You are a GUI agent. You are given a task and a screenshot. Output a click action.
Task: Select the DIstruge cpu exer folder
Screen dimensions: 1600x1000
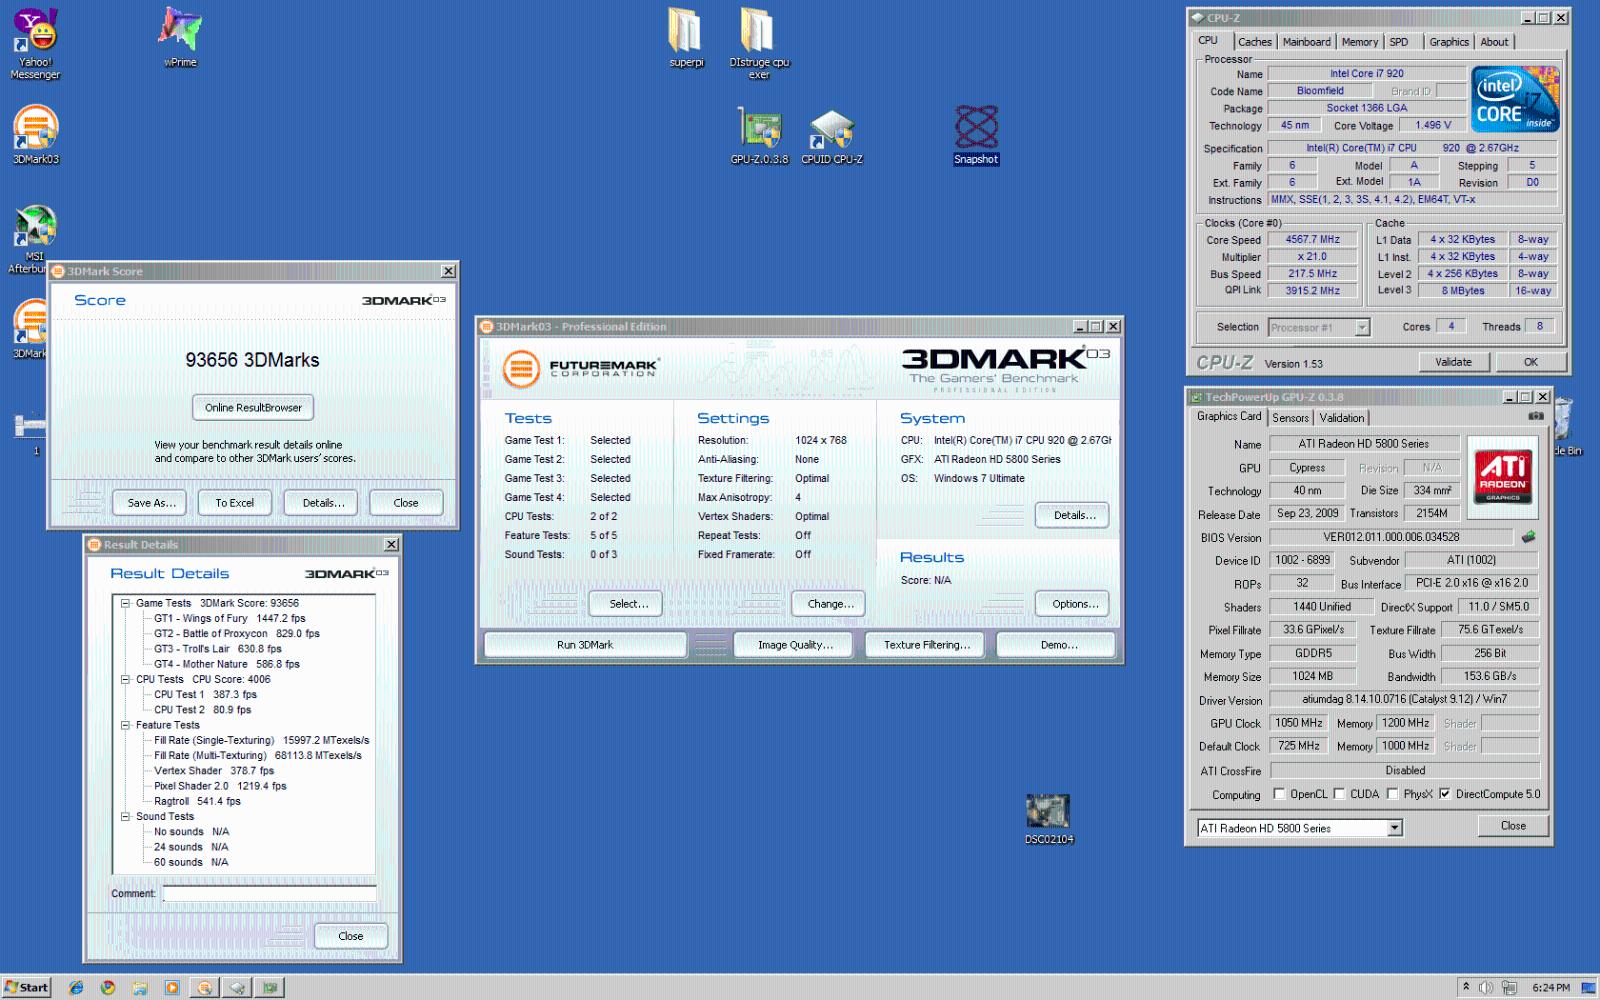click(x=759, y=43)
